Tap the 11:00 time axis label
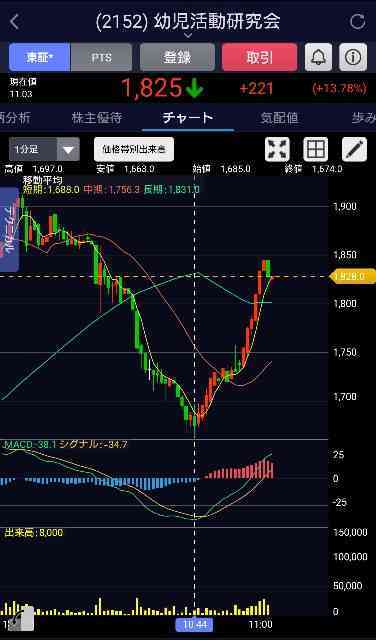376x640 pixels. (x=261, y=624)
